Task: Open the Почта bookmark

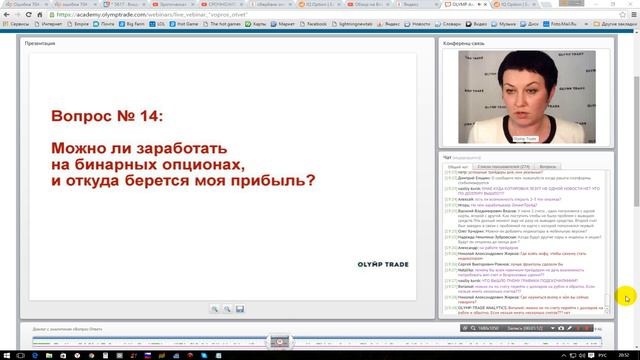Action: click(104, 24)
